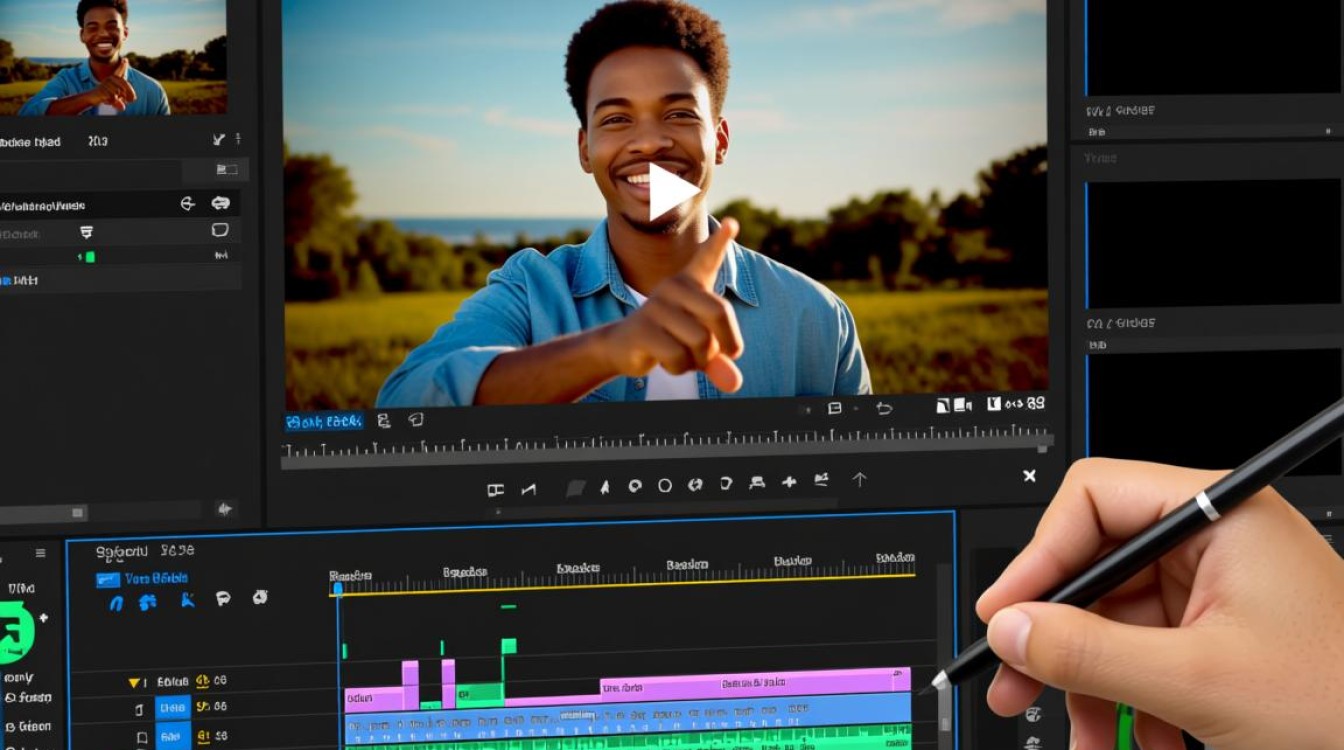
Task: Select the pen marker icon in the transport toolbar
Action: (604, 487)
